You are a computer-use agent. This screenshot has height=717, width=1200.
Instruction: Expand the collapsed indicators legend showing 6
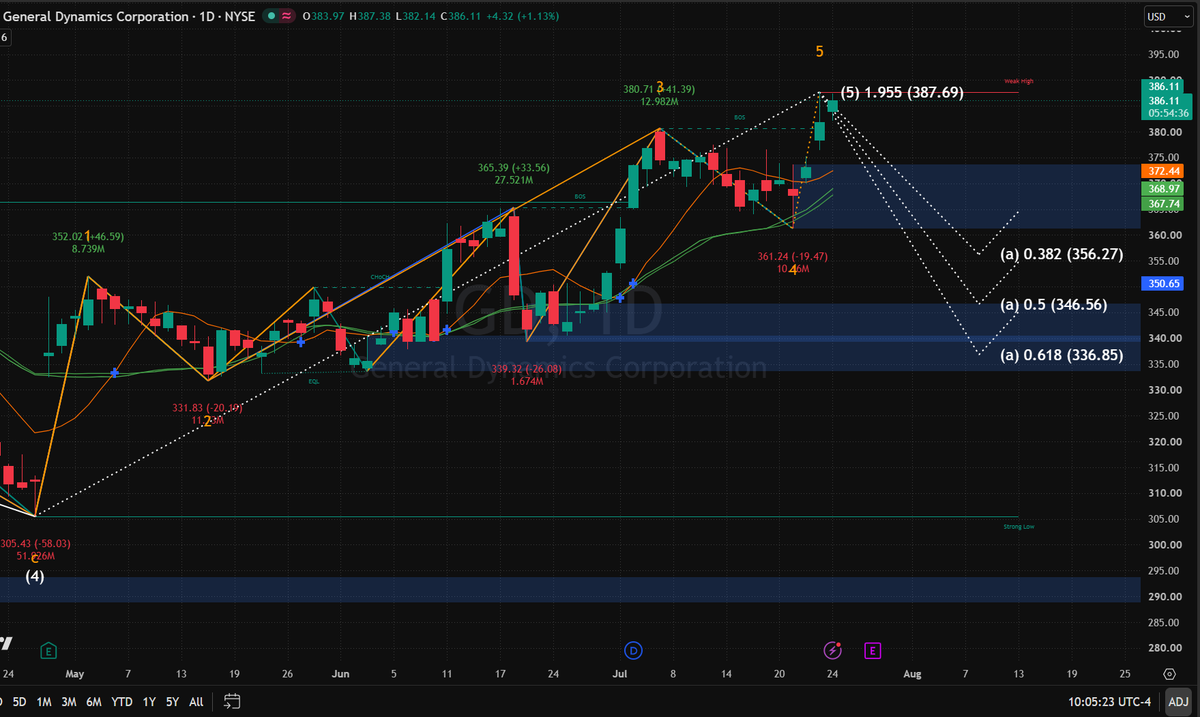pos(4,37)
